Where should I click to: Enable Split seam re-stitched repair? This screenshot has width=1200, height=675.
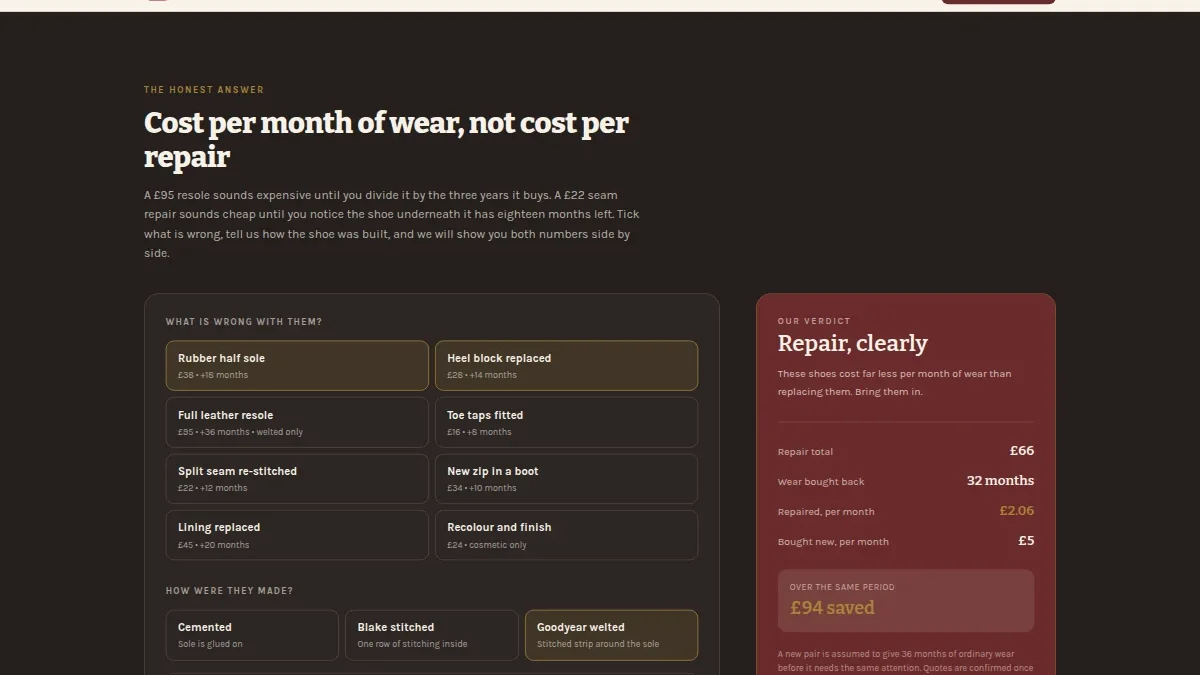coord(297,479)
